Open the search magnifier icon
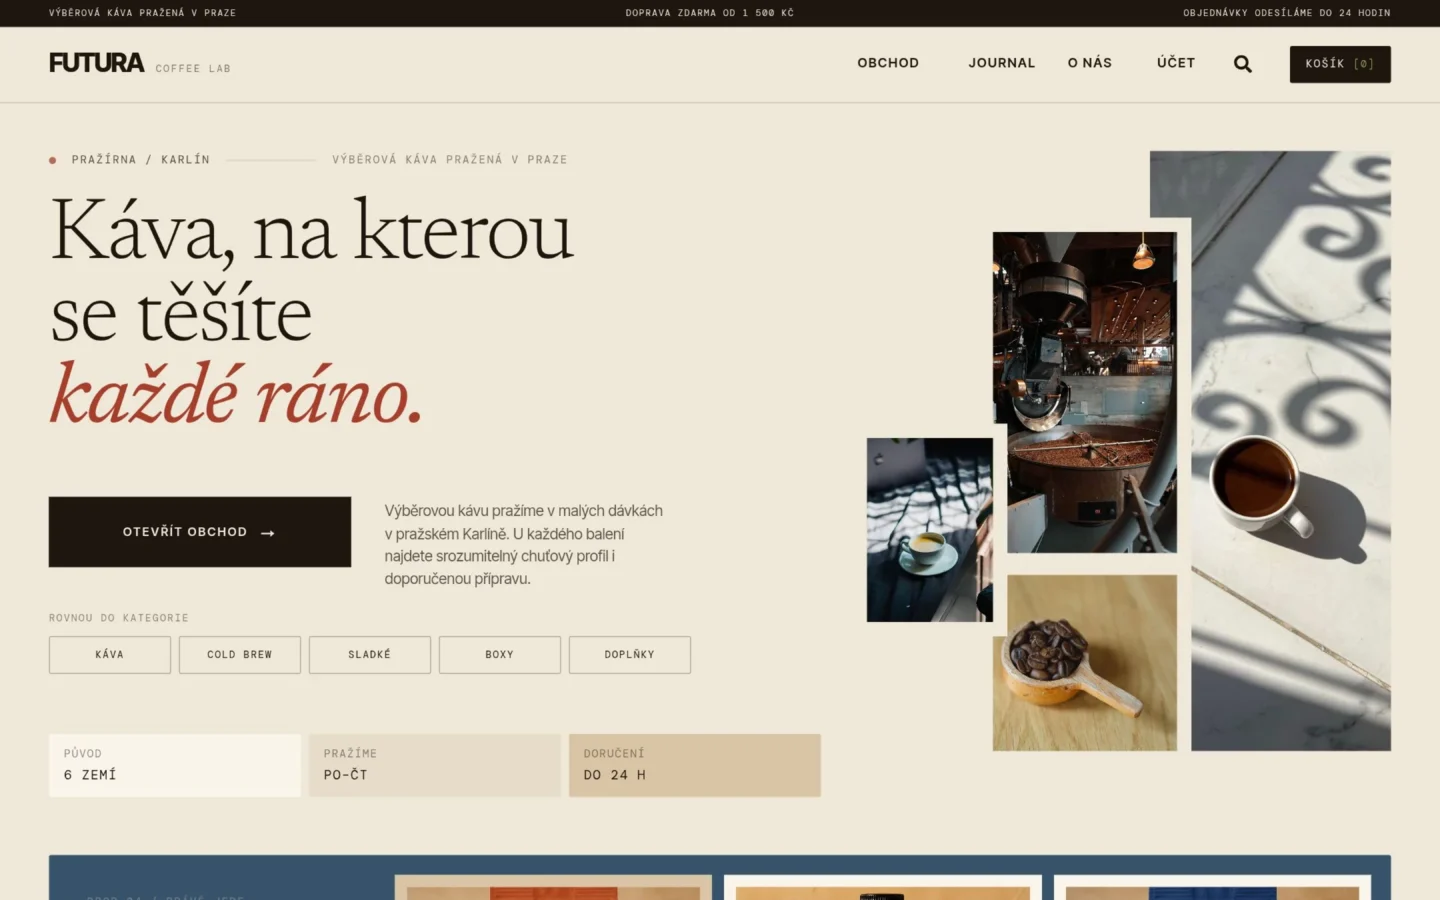The width and height of the screenshot is (1440, 900). (1242, 64)
